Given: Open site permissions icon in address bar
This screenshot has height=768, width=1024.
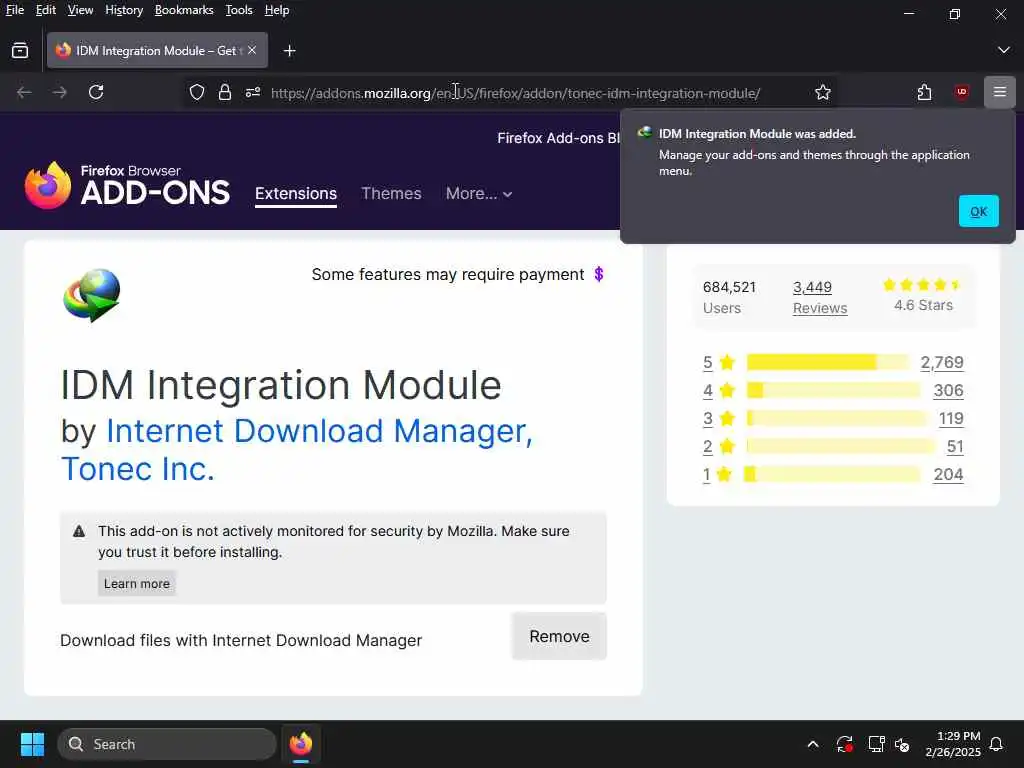Looking at the screenshot, I should pyautogui.click(x=253, y=93).
